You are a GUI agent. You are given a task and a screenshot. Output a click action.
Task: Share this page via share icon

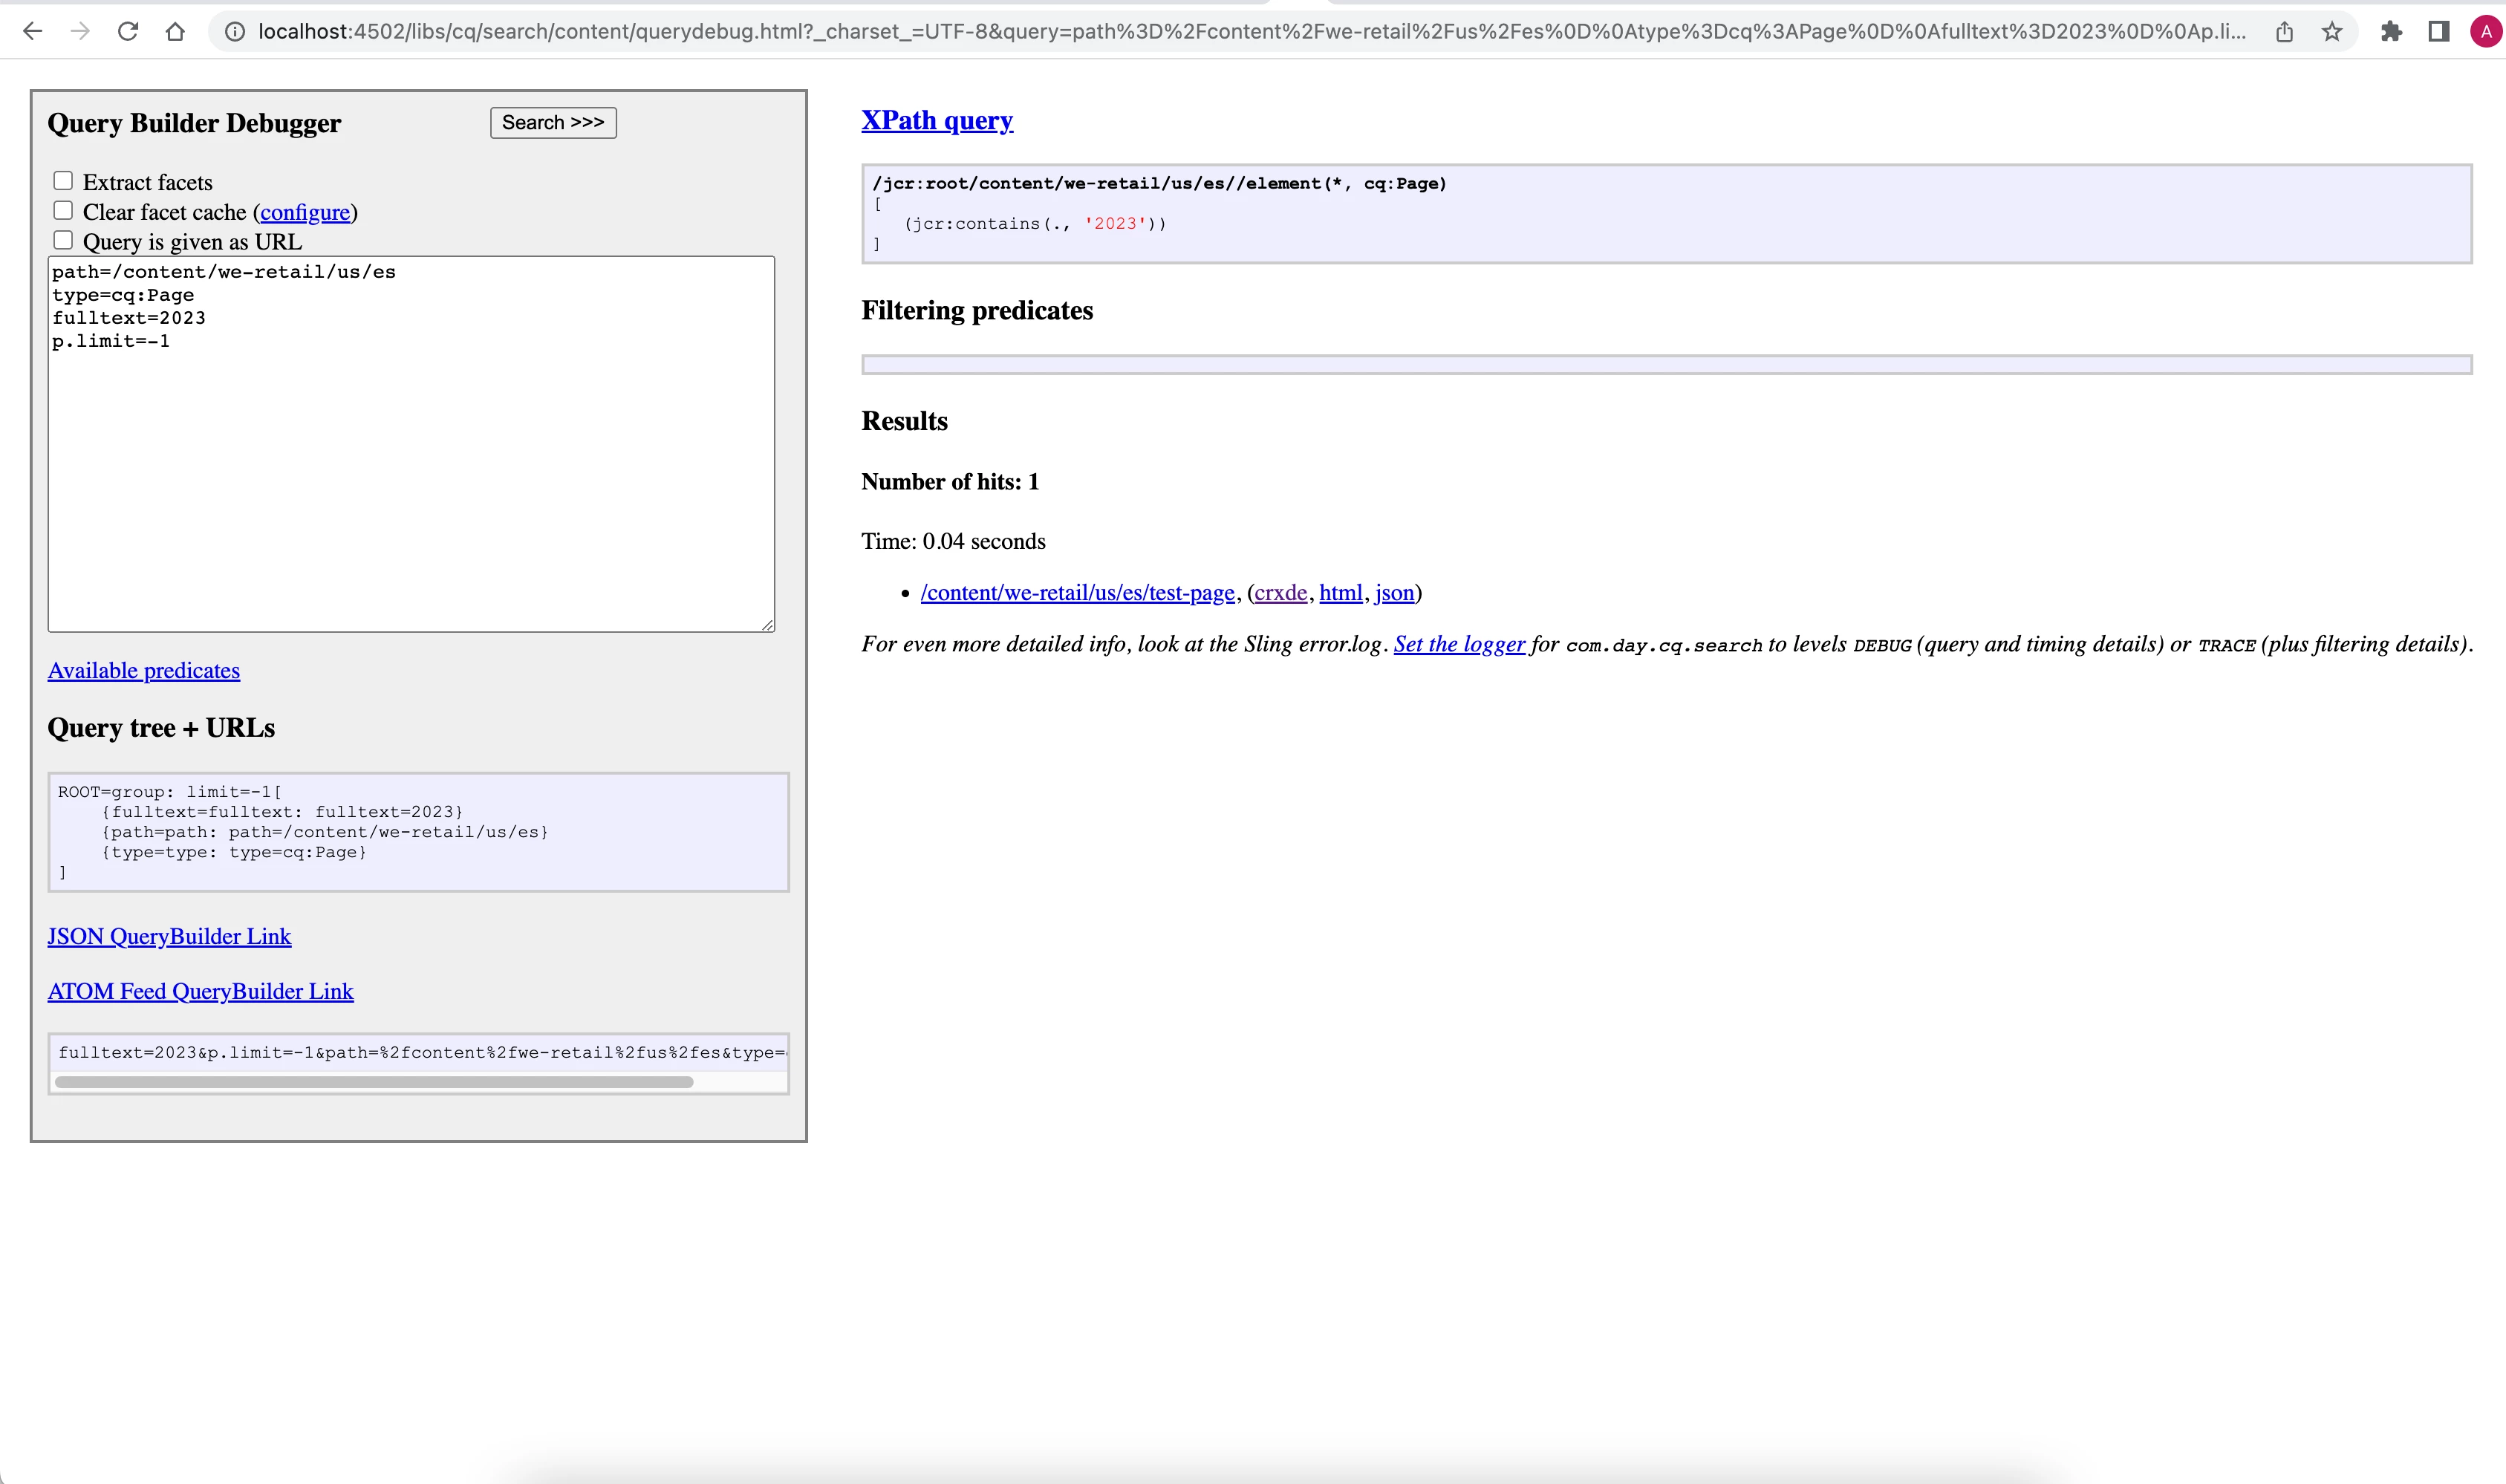[x=2284, y=32]
